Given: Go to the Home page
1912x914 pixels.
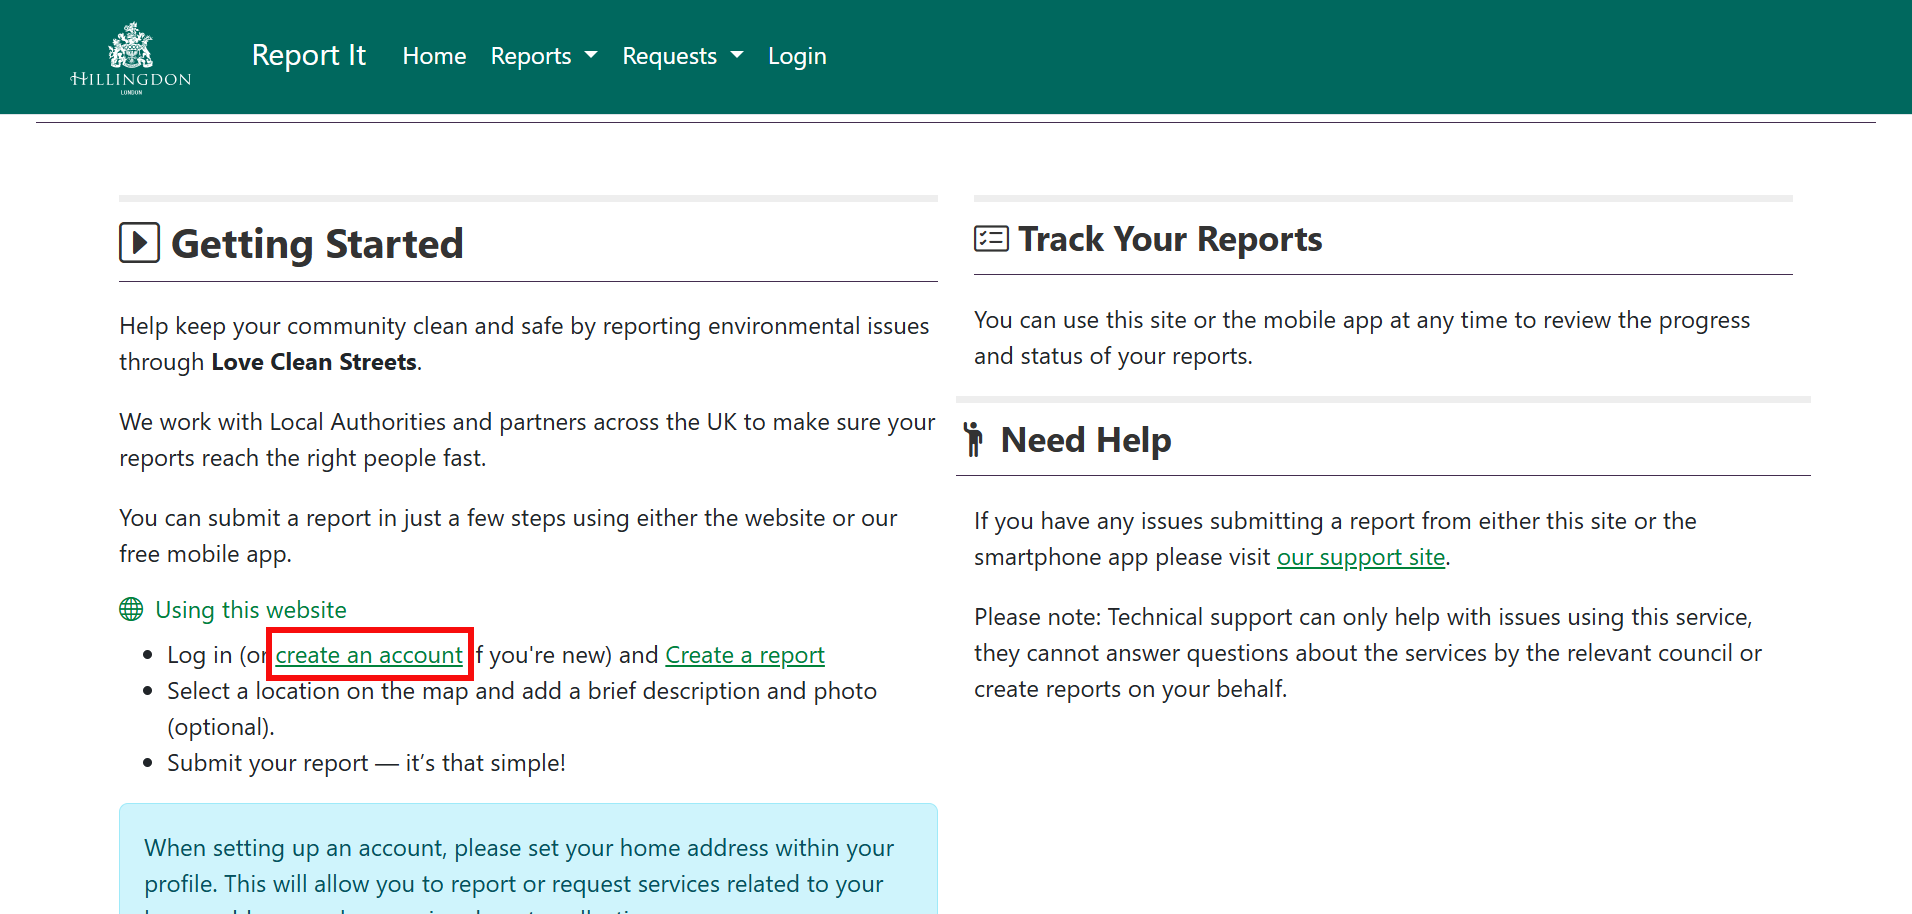Looking at the screenshot, I should point(434,56).
